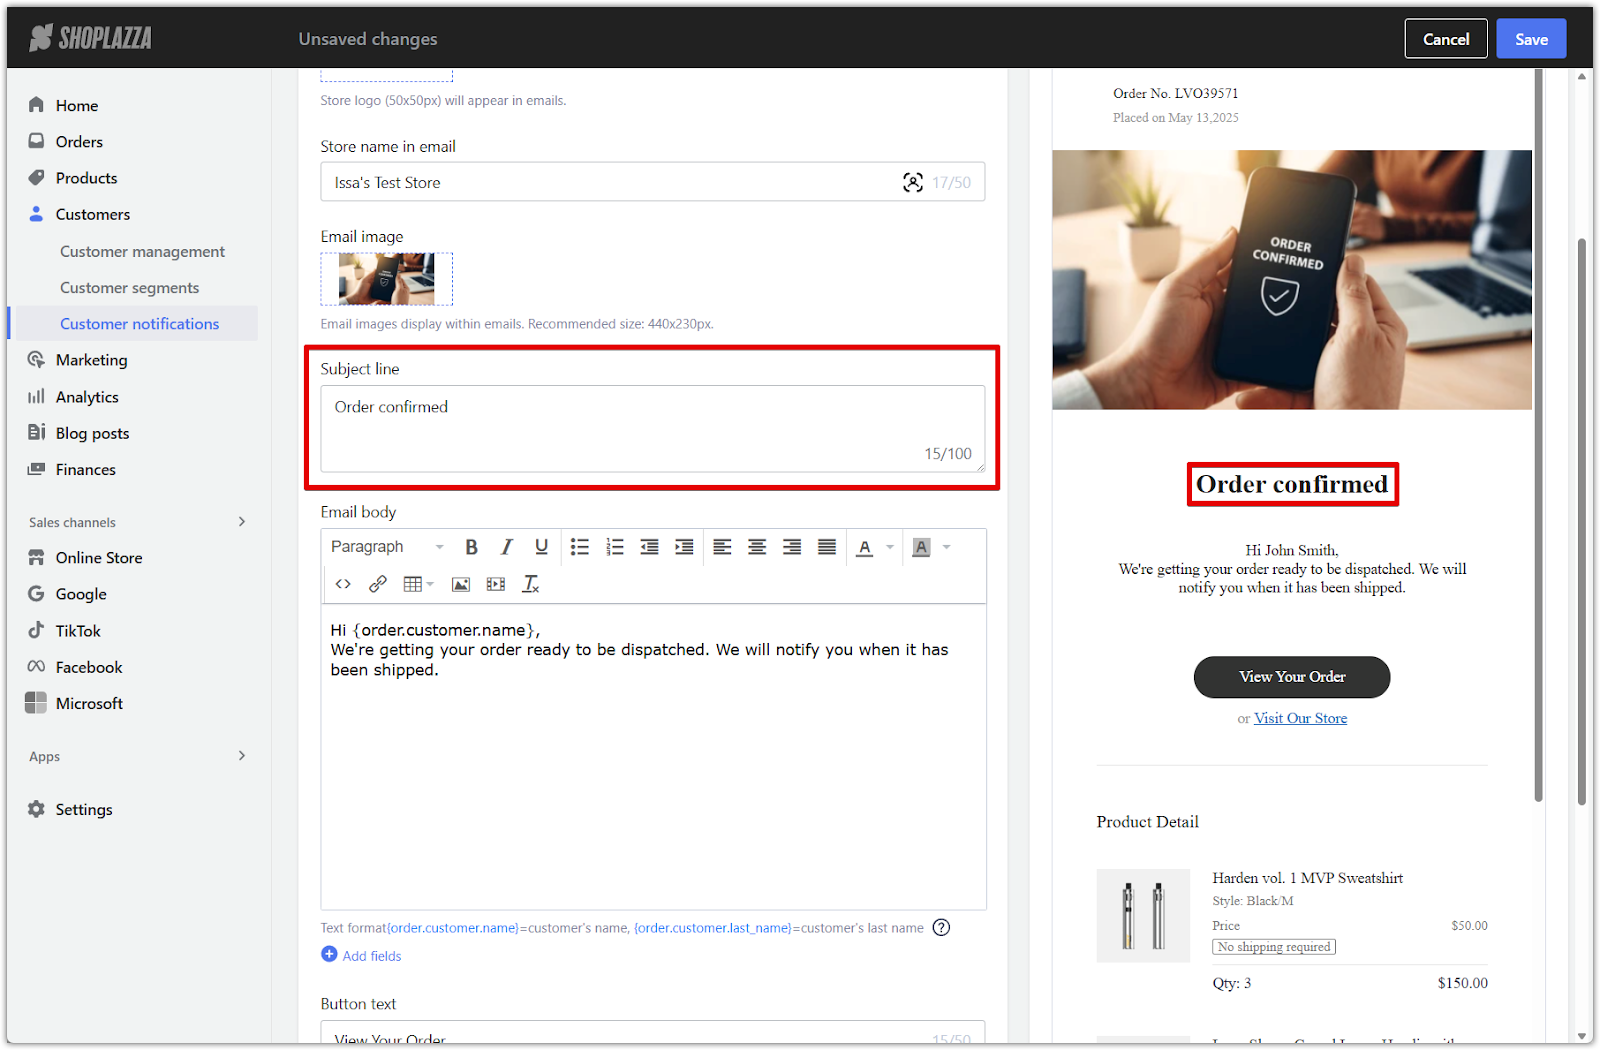Increase indent in email body
This screenshot has width=1600, height=1050.
pyautogui.click(x=684, y=547)
